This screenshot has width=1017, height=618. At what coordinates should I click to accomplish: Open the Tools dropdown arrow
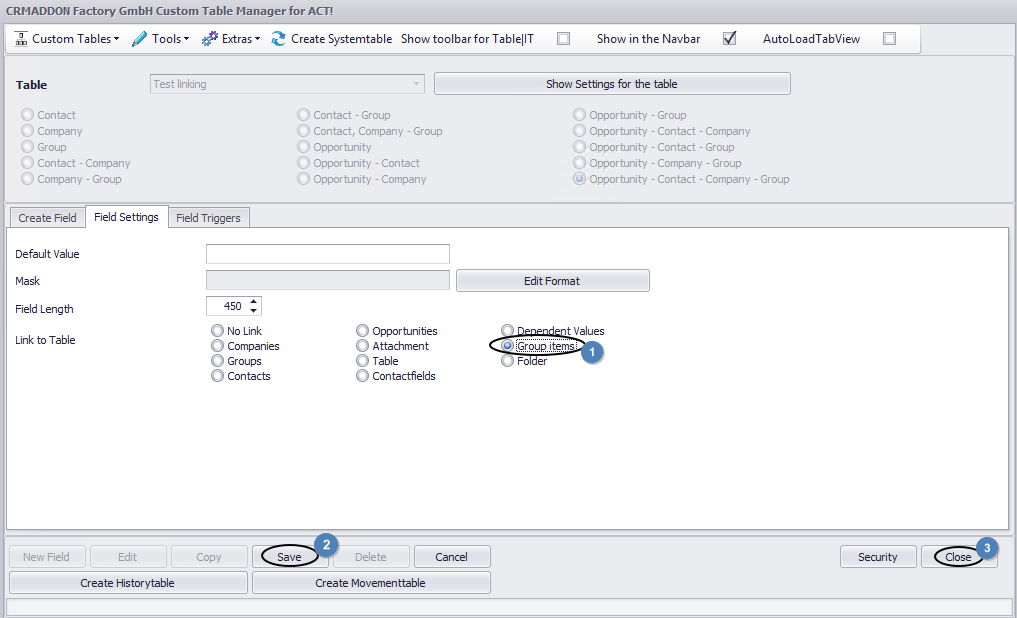click(186, 39)
